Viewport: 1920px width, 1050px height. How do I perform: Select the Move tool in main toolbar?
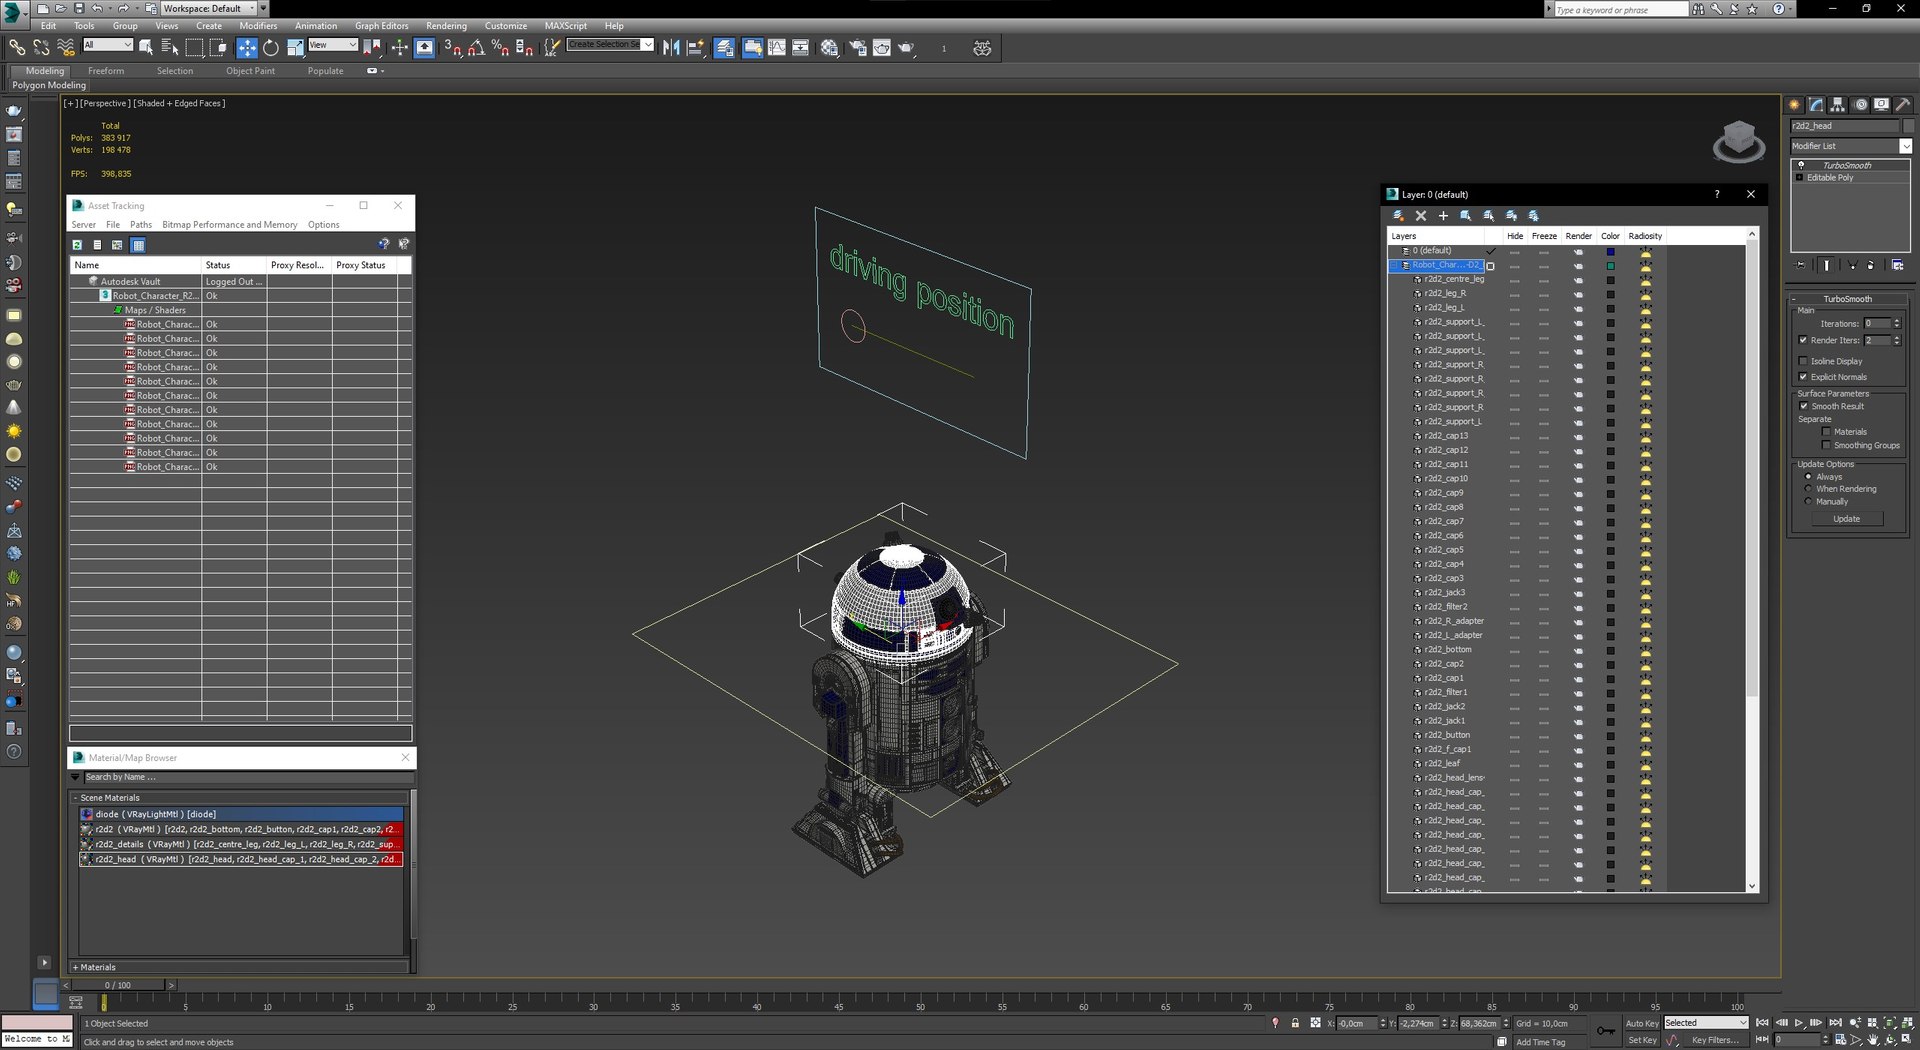coord(247,47)
